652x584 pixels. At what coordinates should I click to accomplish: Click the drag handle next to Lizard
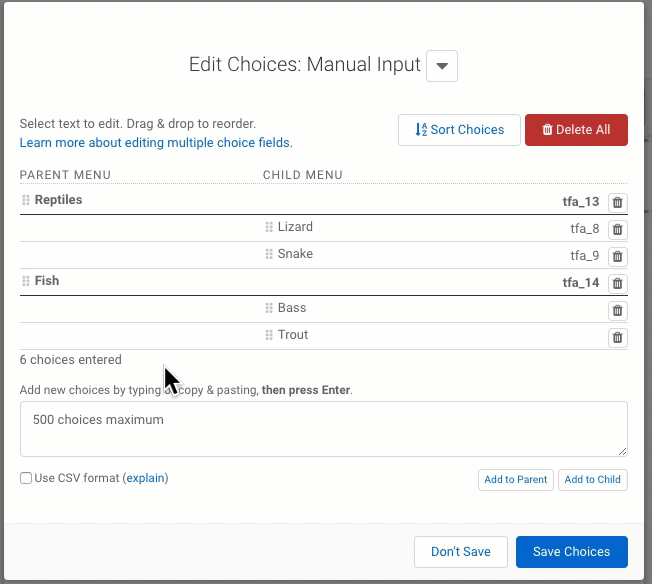[269, 227]
